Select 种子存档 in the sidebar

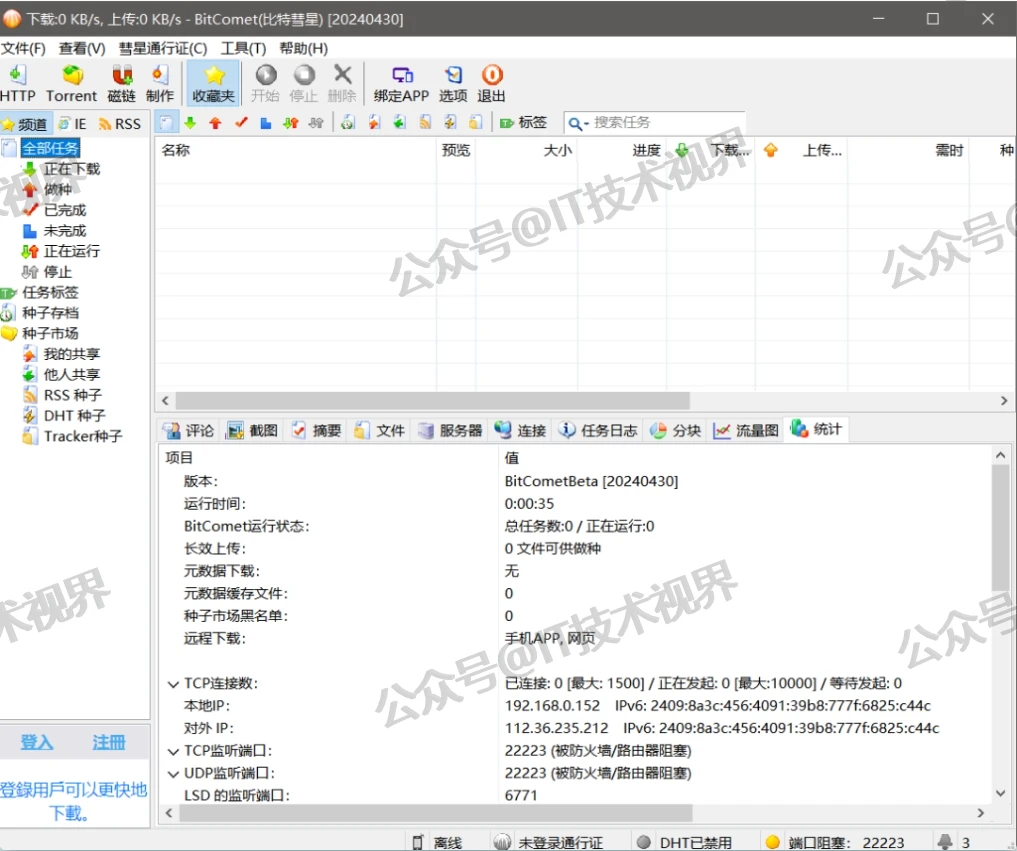50,313
